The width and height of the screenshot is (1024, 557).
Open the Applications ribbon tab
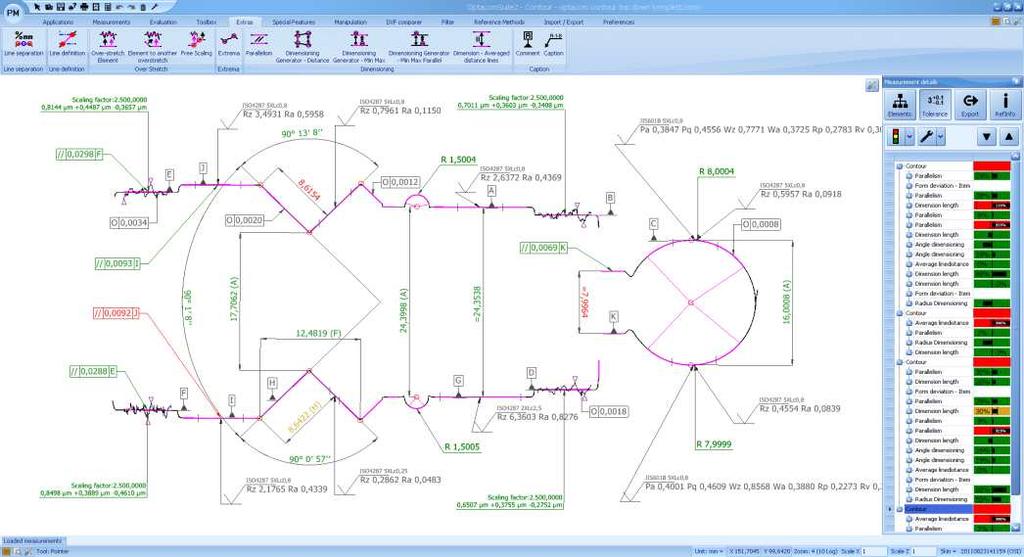click(58, 22)
